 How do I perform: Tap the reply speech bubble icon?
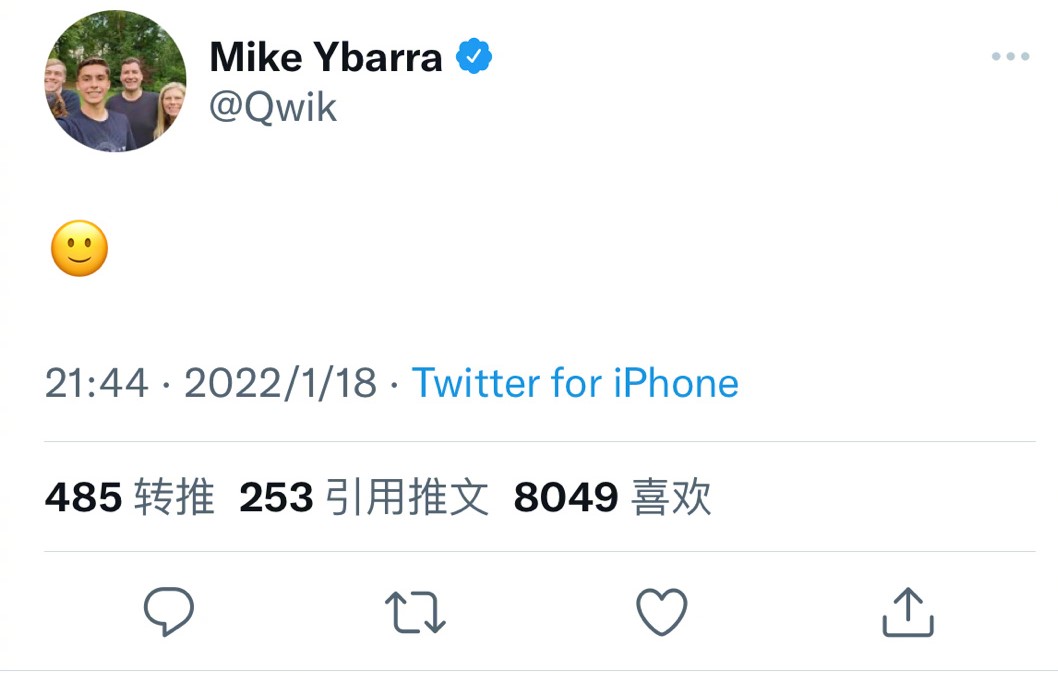point(168,611)
